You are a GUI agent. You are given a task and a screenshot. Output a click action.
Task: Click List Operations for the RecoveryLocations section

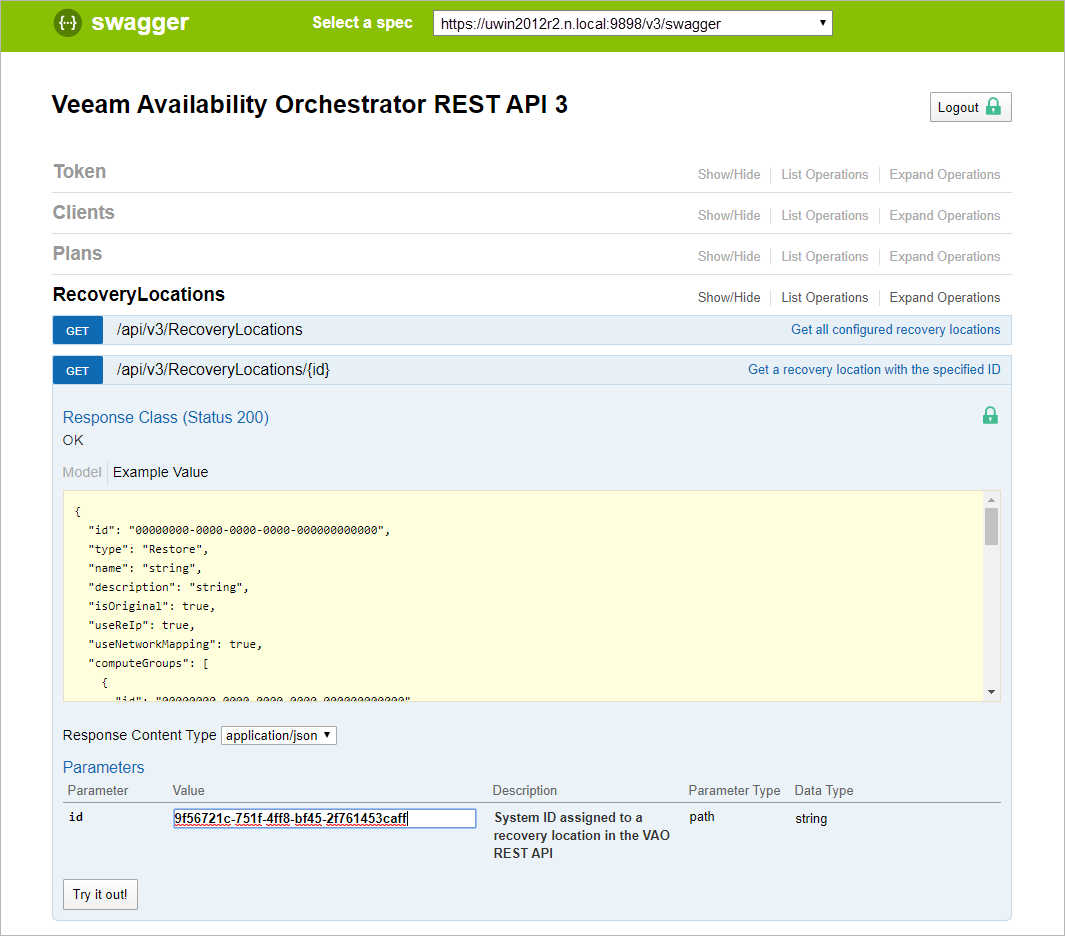tap(825, 298)
